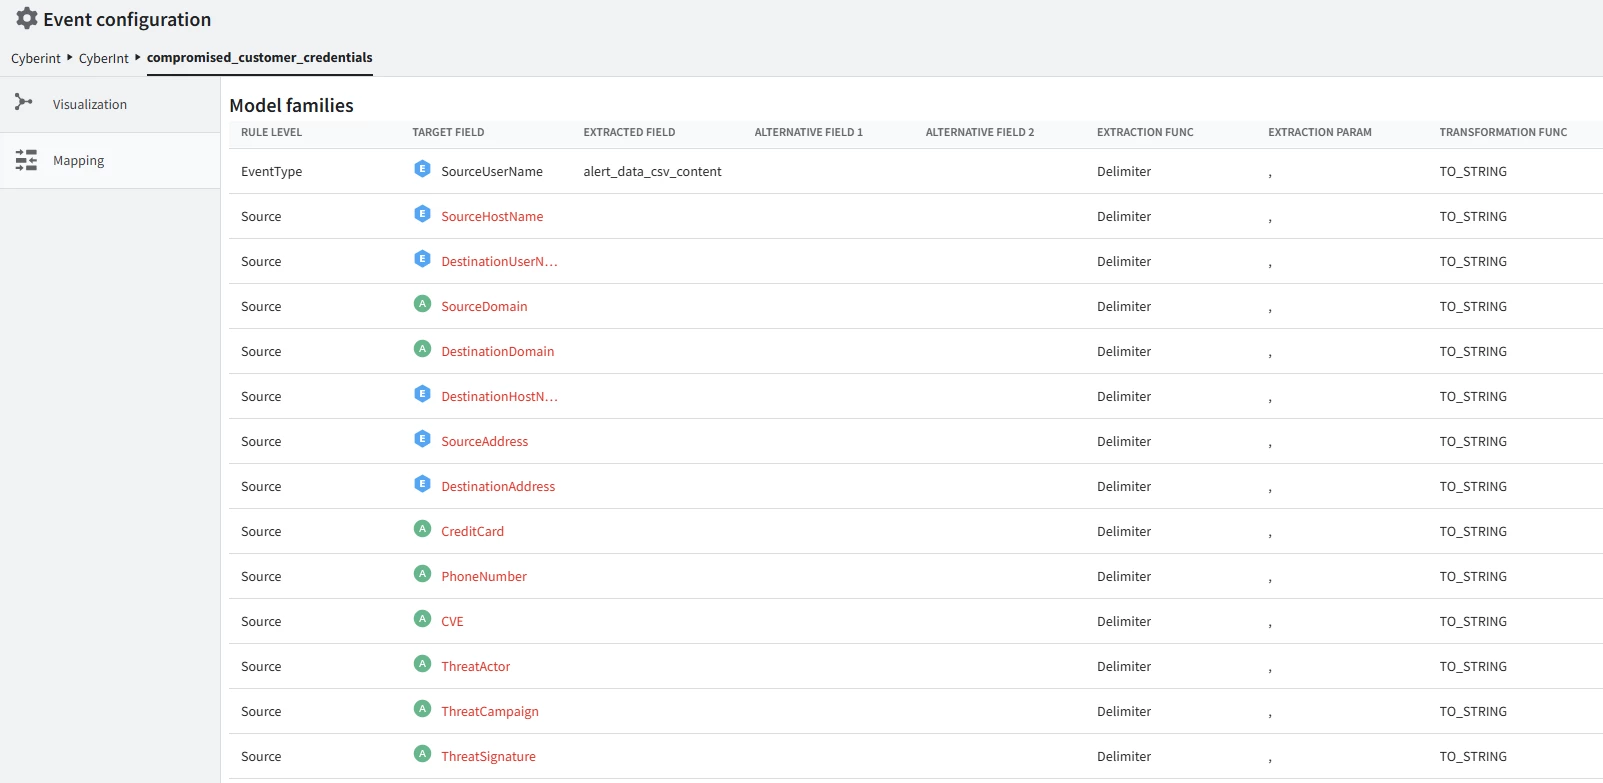This screenshot has height=783, width=1603.
Task: Open the PhoneNumber target field
Action: pos(484,577)
